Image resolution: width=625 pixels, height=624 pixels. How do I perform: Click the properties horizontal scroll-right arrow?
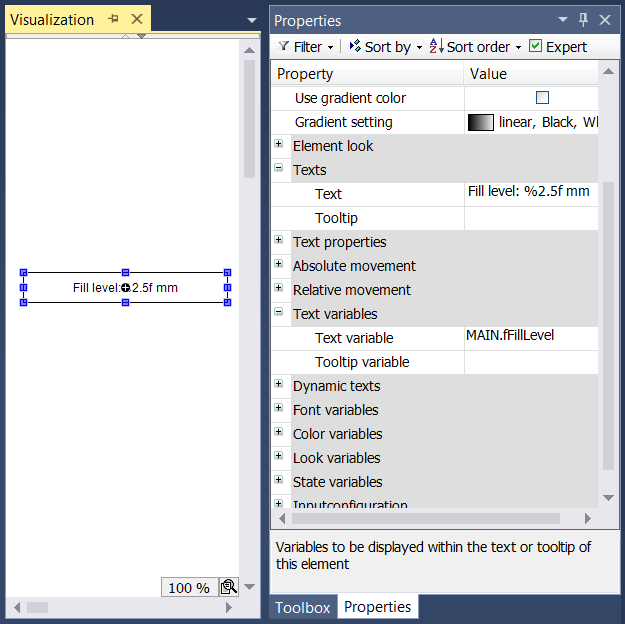pos(588,518)
